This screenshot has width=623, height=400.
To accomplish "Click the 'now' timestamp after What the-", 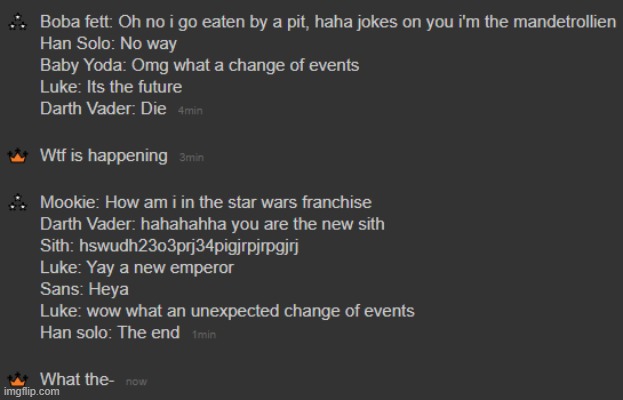I will point(136,382).
